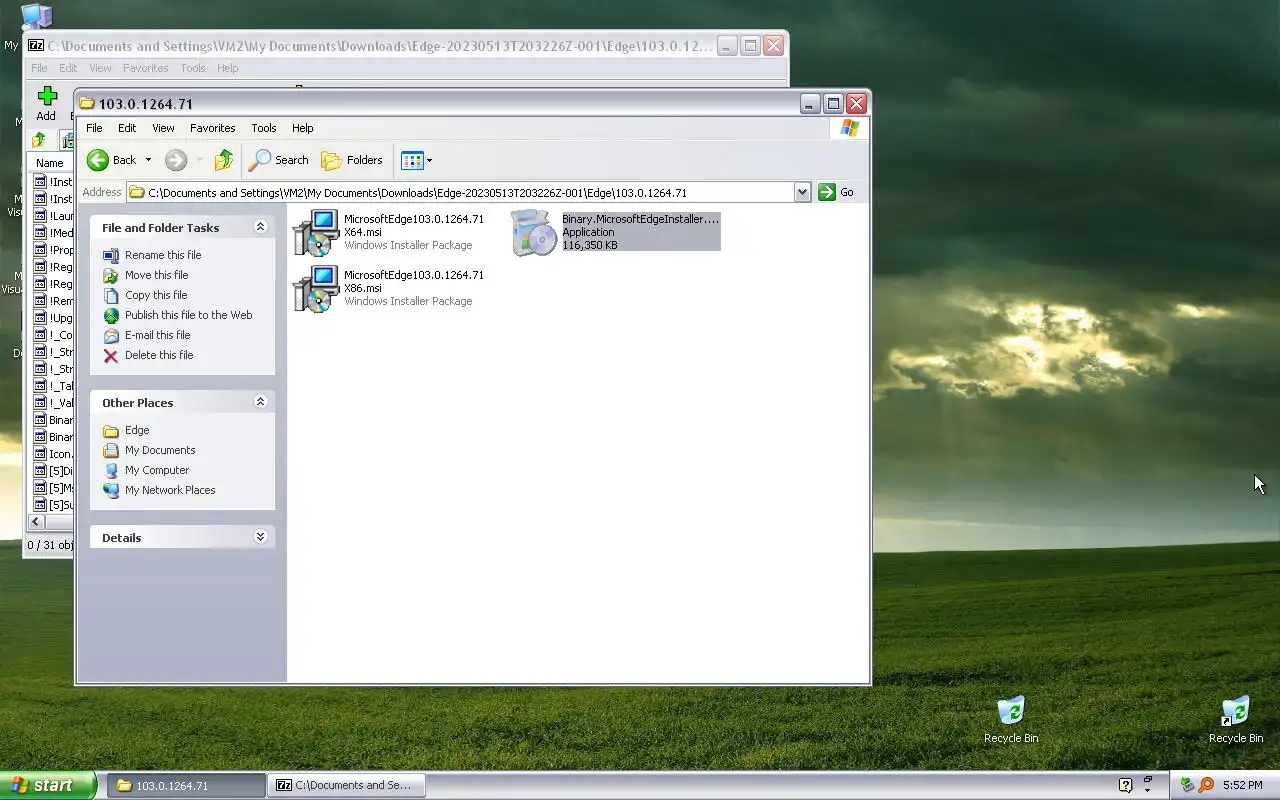Click the Back arrow in Explorer toolbar
1280x800 pixels.
coord(98,160)
